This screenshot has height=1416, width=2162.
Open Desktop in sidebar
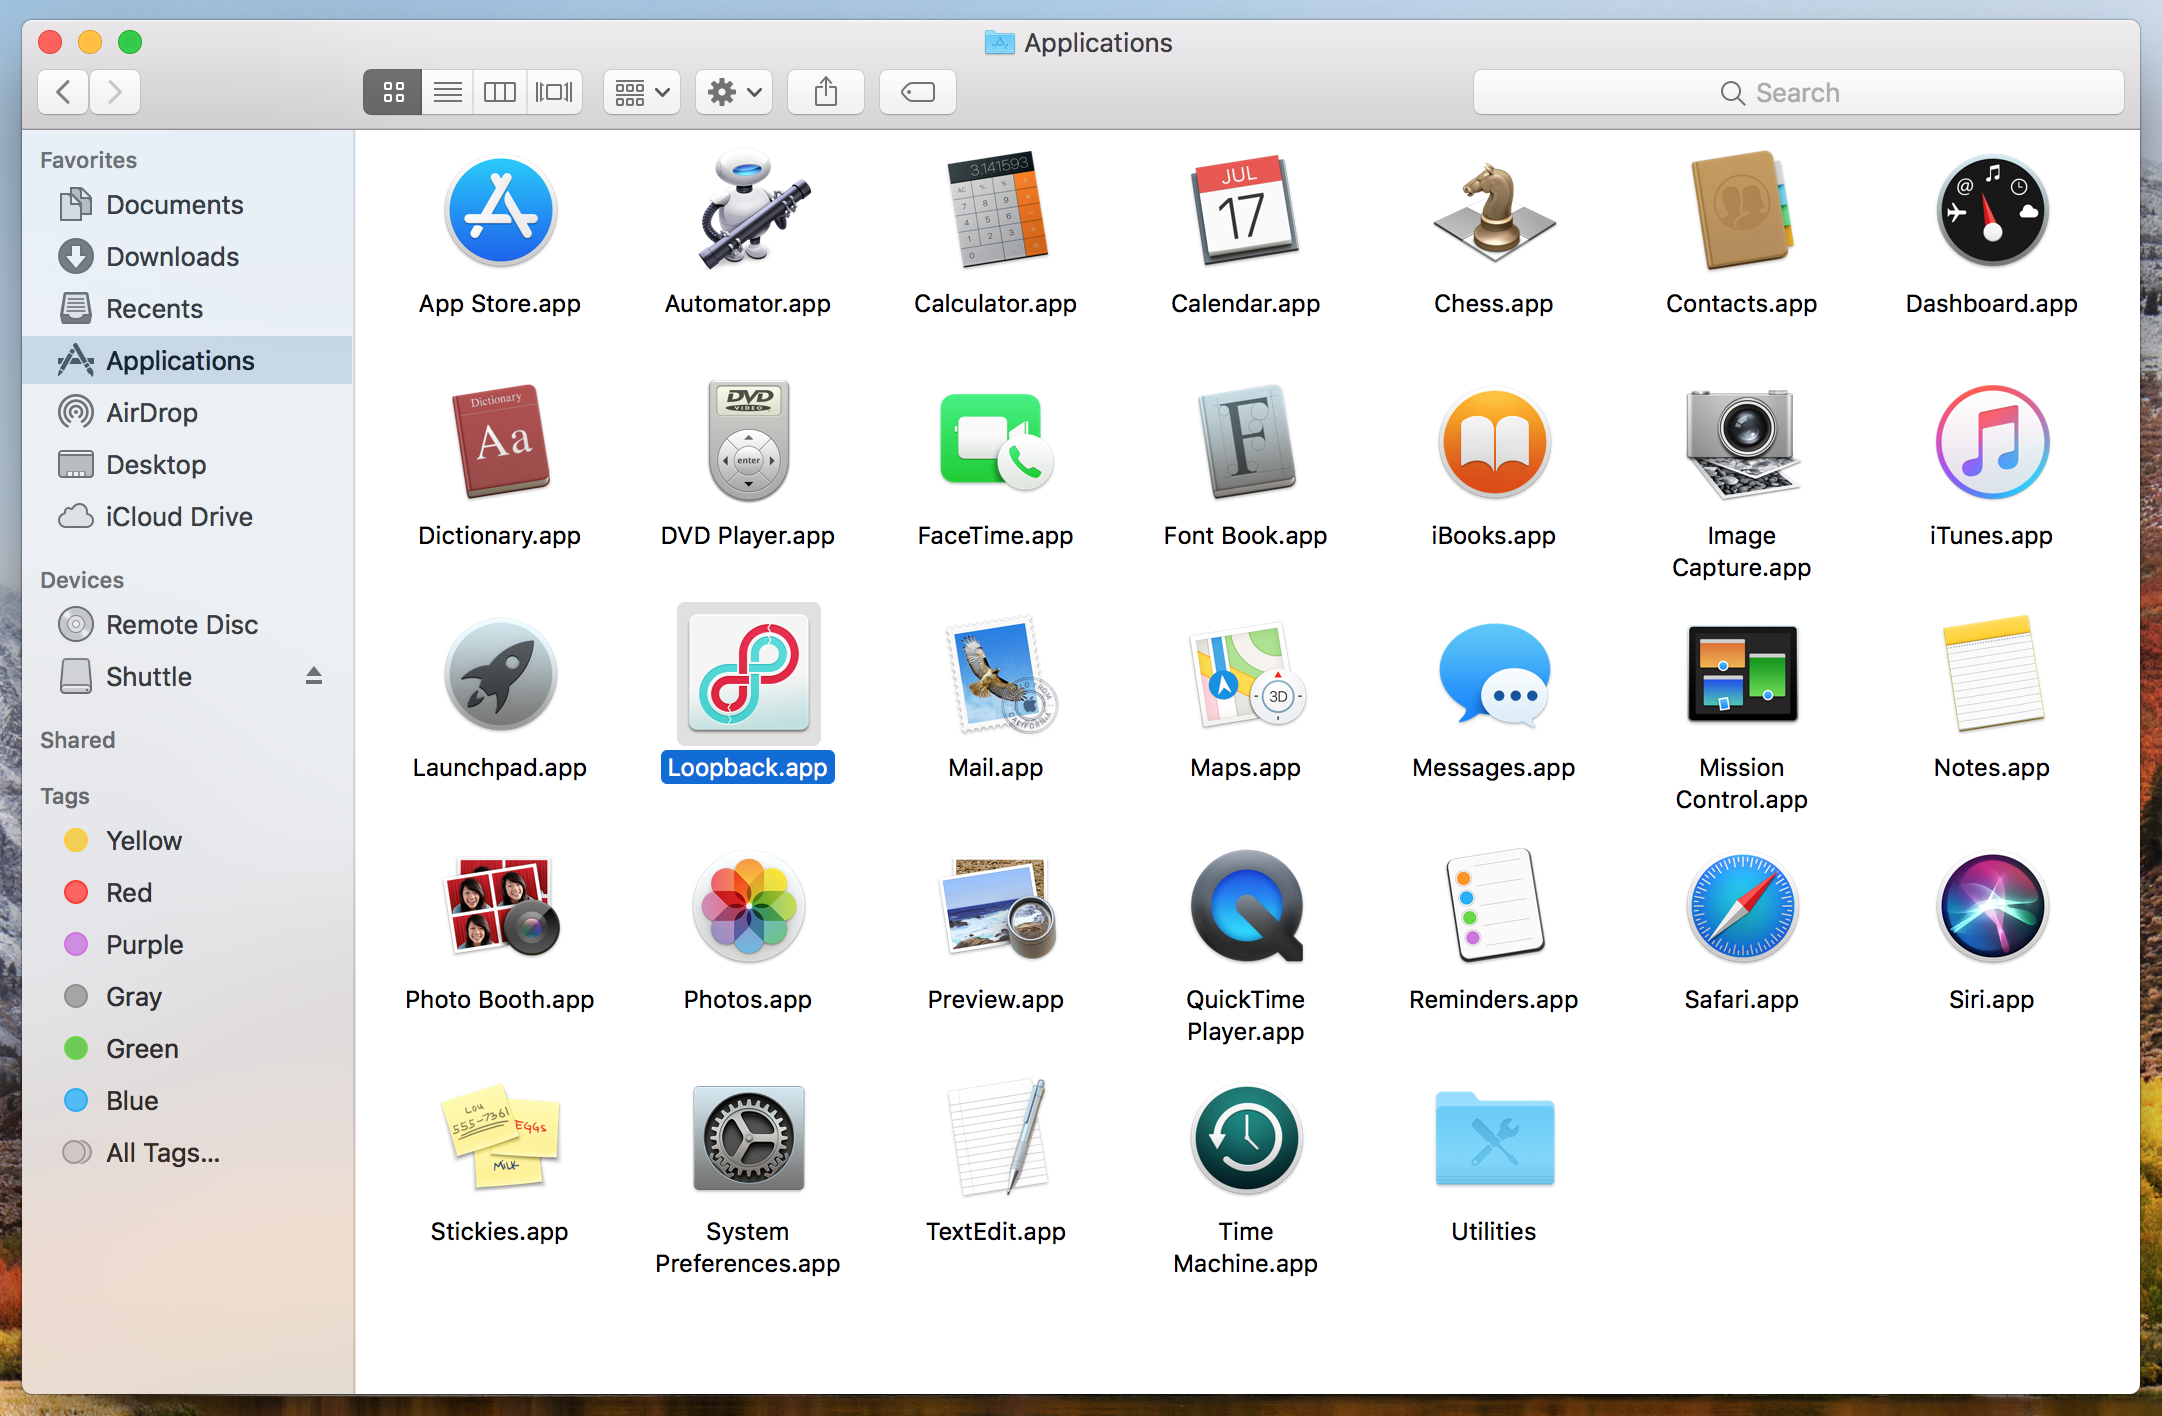[188, 464]
